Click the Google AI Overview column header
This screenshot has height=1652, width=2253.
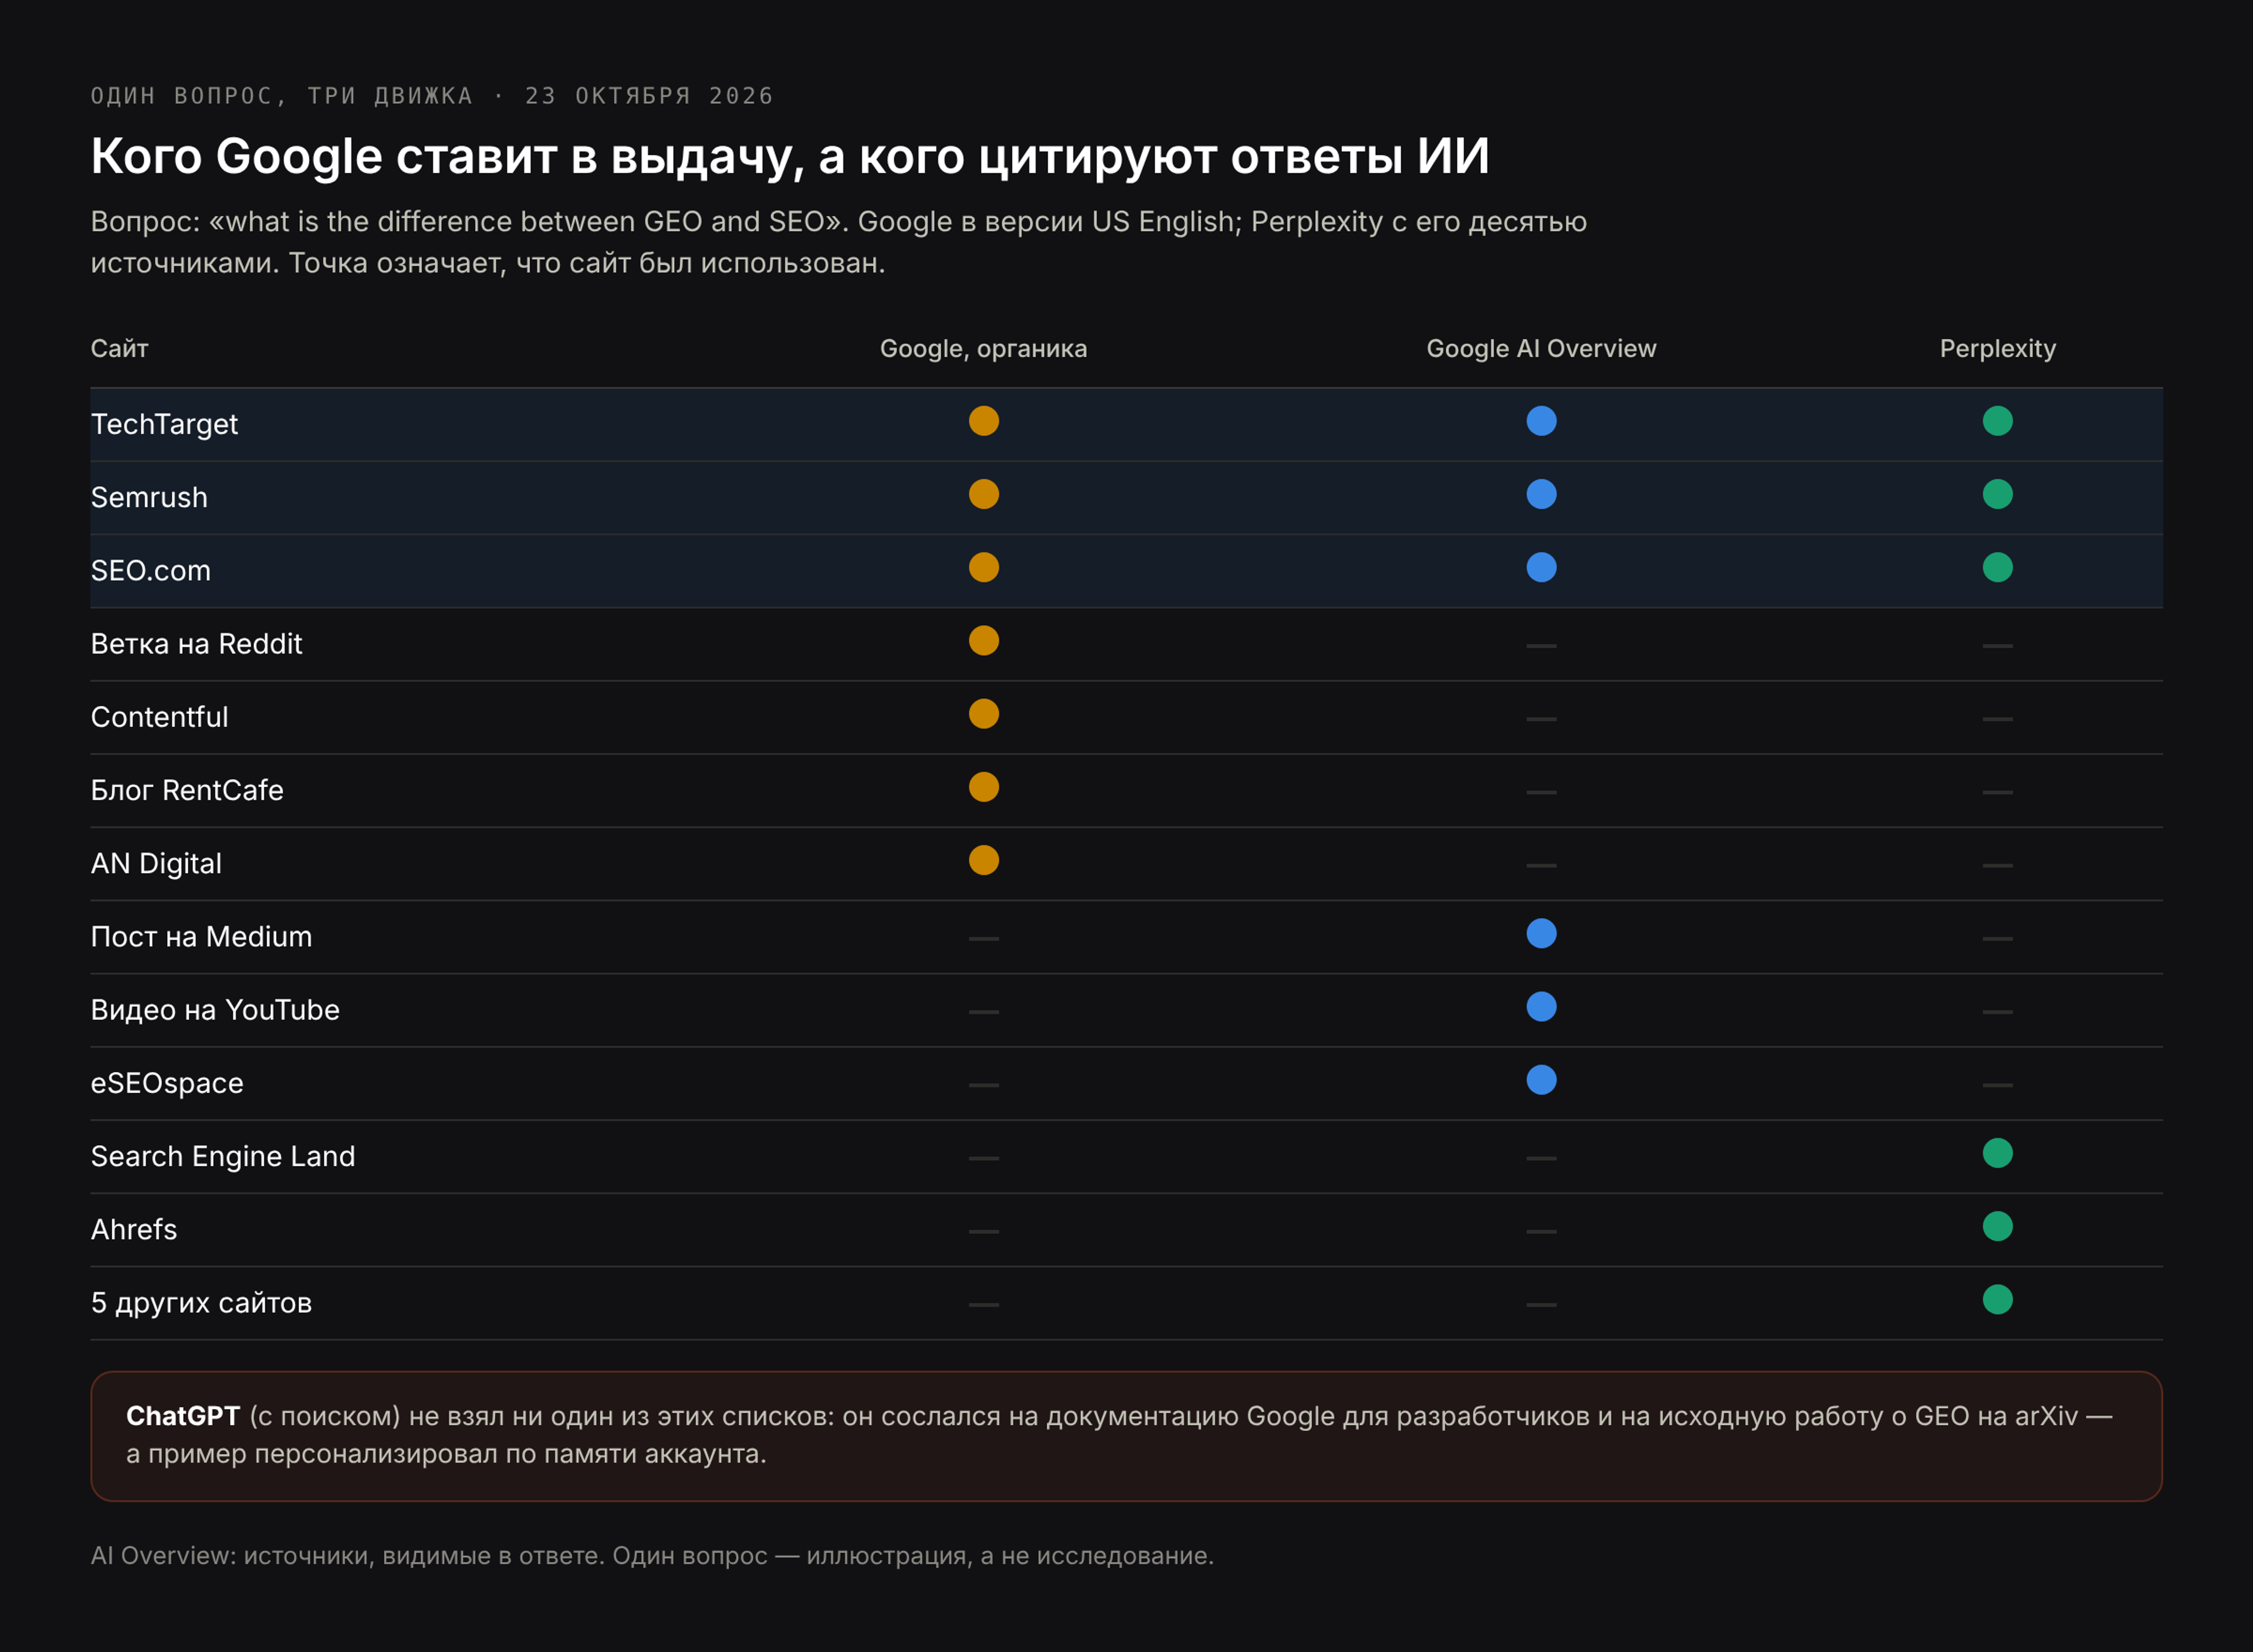[x=1541, y=349]
